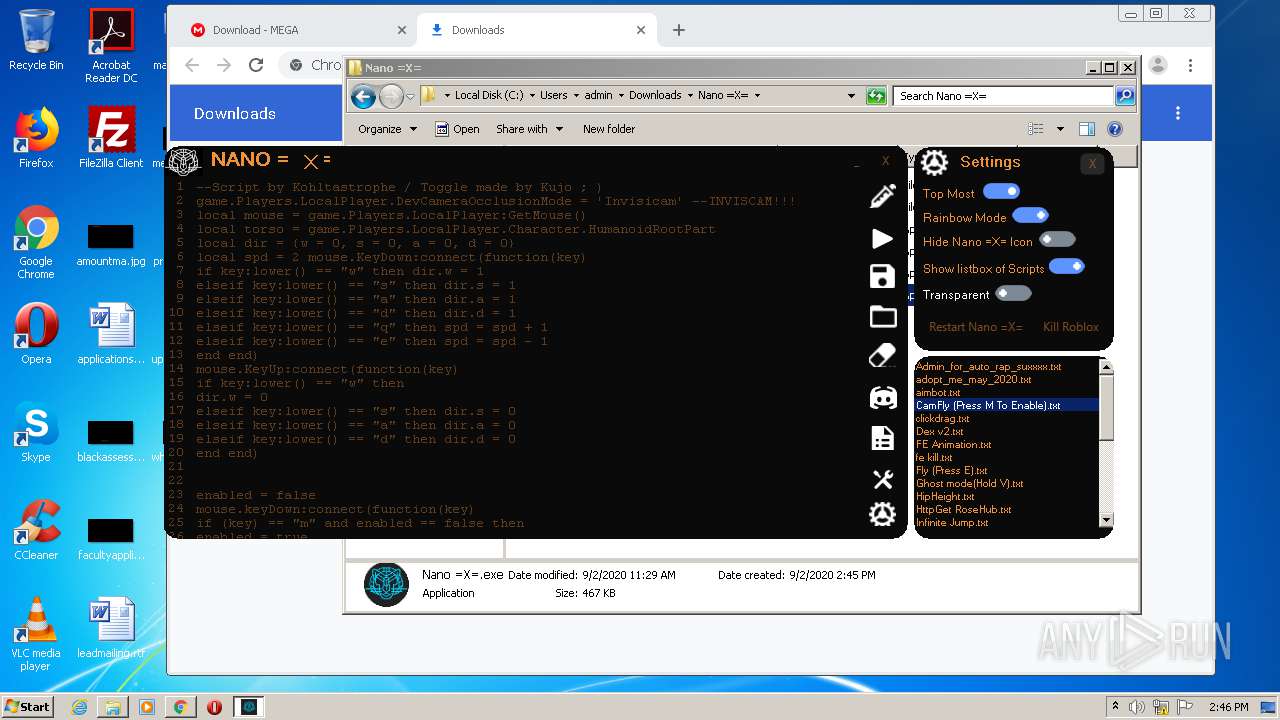This screenshot has height=720, width=1280.
Task: Click New folder in Explorer
Action: click(x=609, y=129)
